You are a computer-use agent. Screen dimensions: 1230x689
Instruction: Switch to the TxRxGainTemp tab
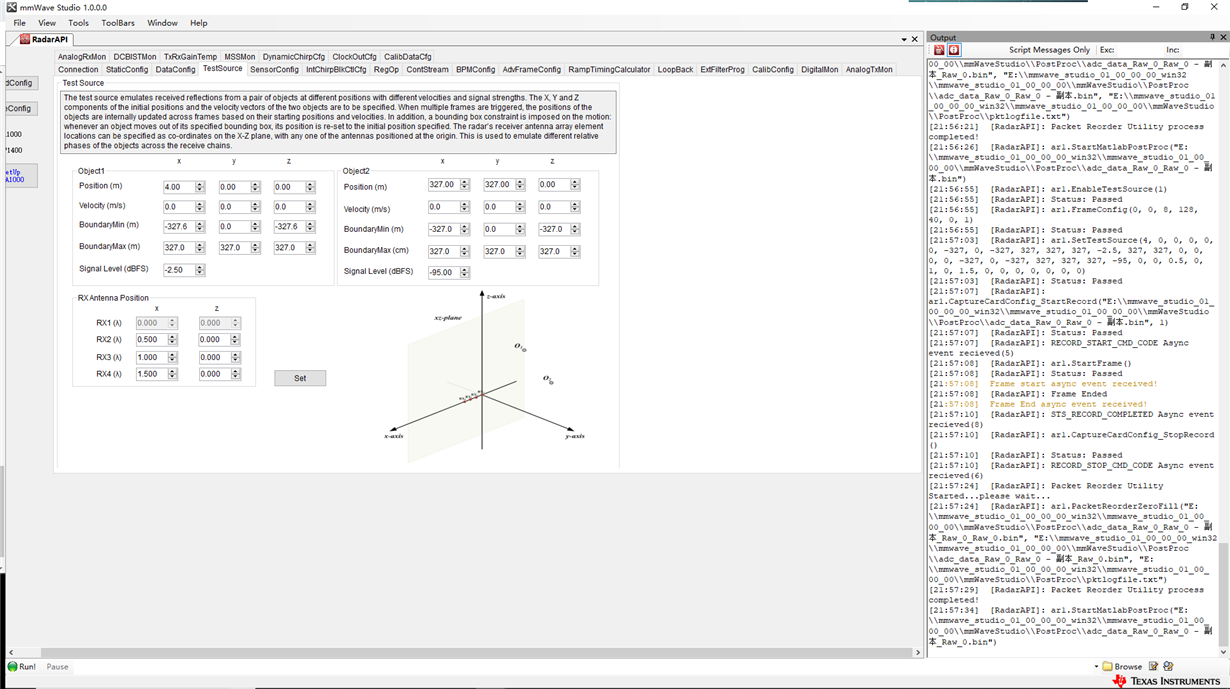190,57
